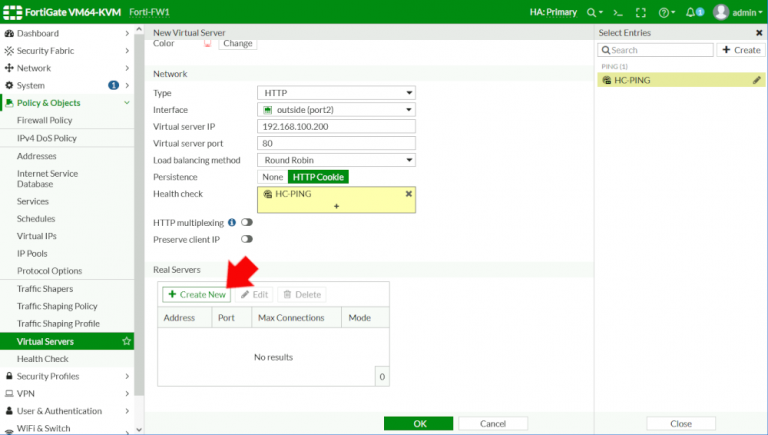Close the Select Entries panel
The width and height of the screenshot is (768, 435).
pyautogui.click(x=759, y=33)
